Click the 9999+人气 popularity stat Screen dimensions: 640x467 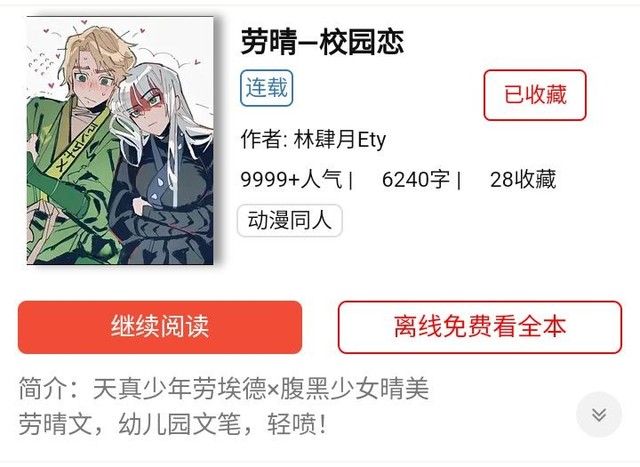coord(291,179)
